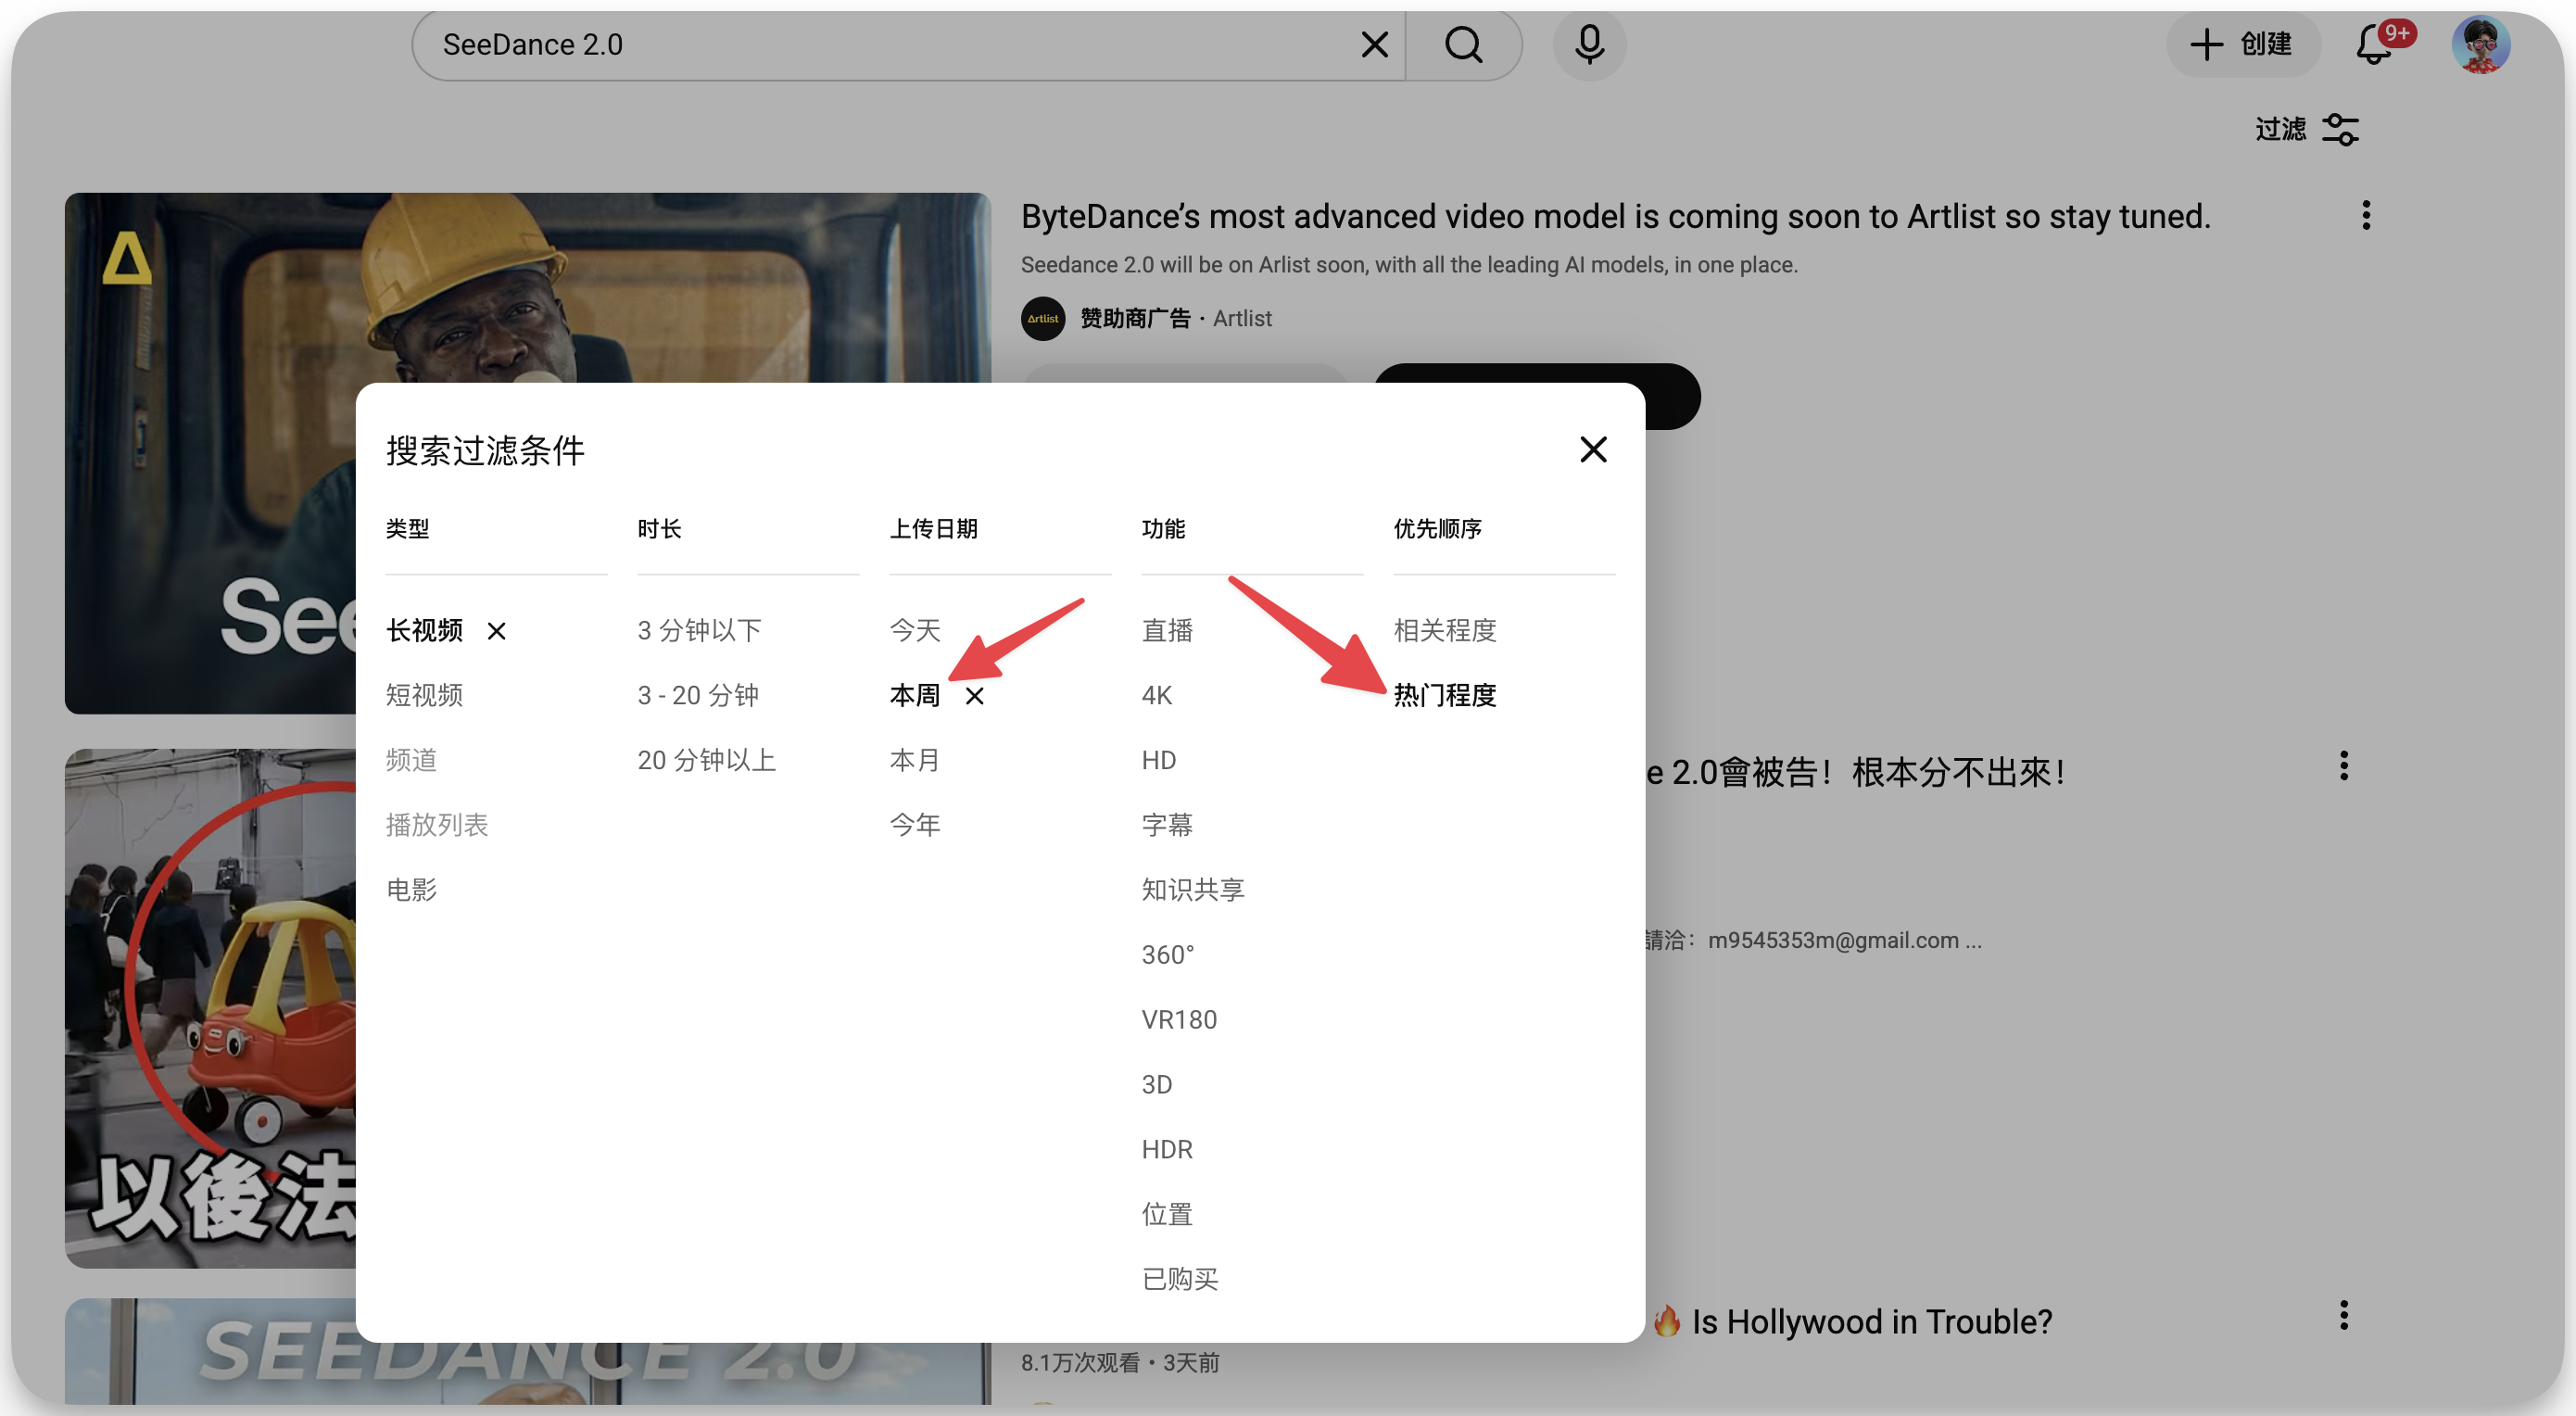2576x1416 pixels.
Task: Filter upload date to 今年
Action: [915, 826]
